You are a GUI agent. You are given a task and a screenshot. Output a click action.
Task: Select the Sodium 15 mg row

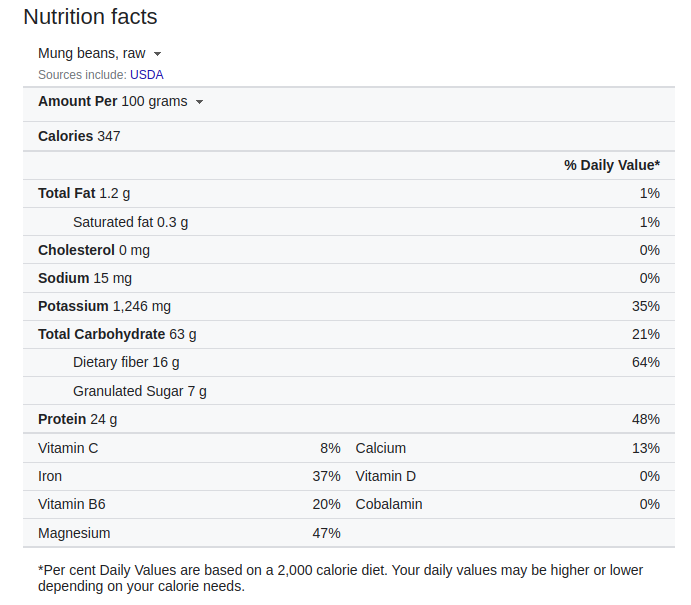click(x=349, y=278)
